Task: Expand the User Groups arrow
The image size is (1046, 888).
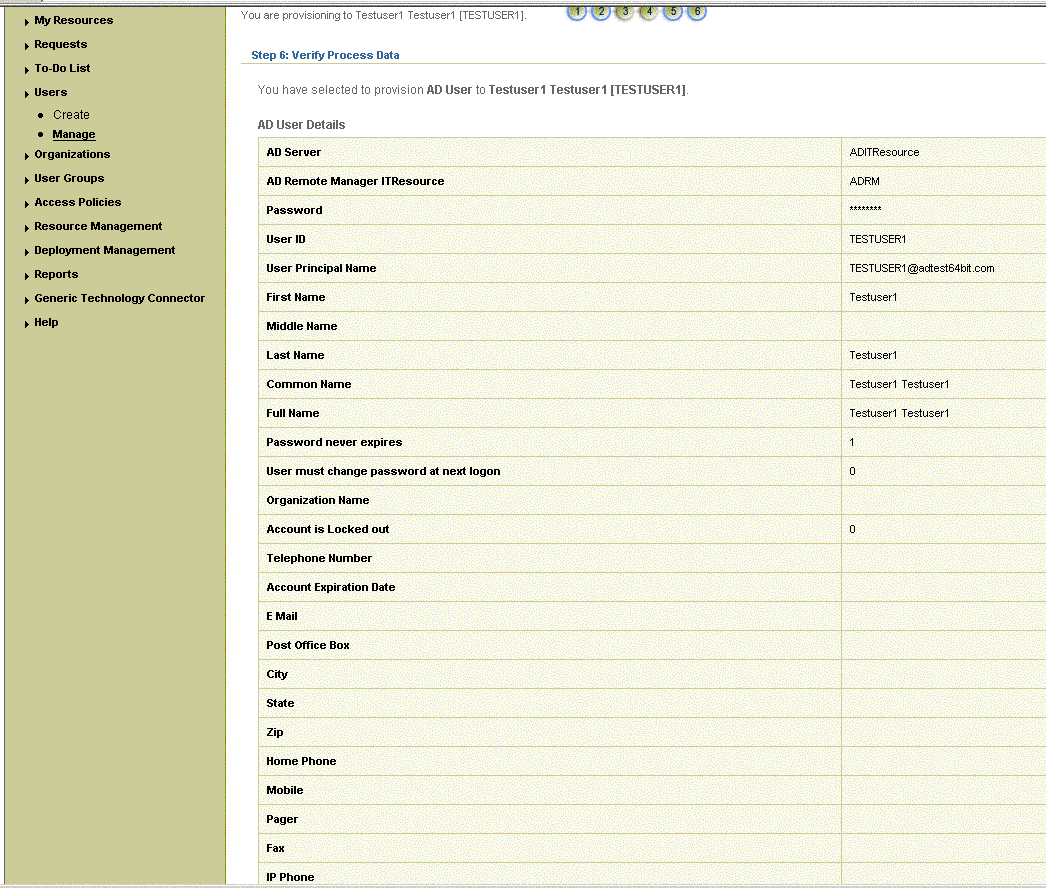Action: (27, 180)
